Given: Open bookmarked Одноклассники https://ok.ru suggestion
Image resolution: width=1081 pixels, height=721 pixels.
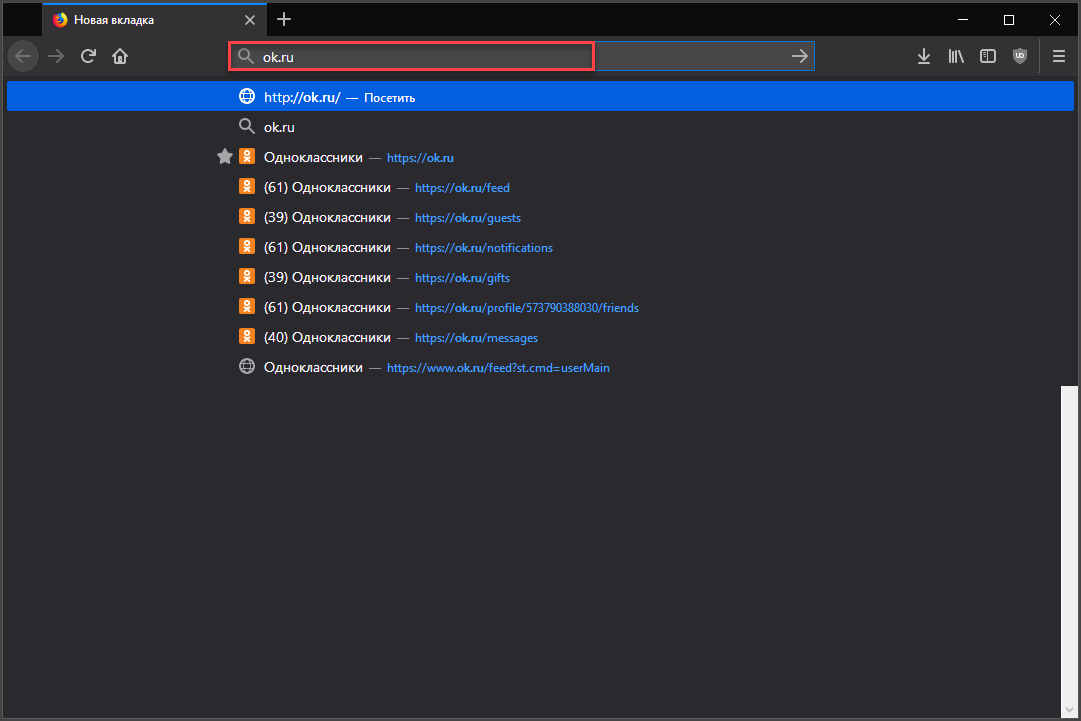Looking at the screenshot, I should click(358, 157).
